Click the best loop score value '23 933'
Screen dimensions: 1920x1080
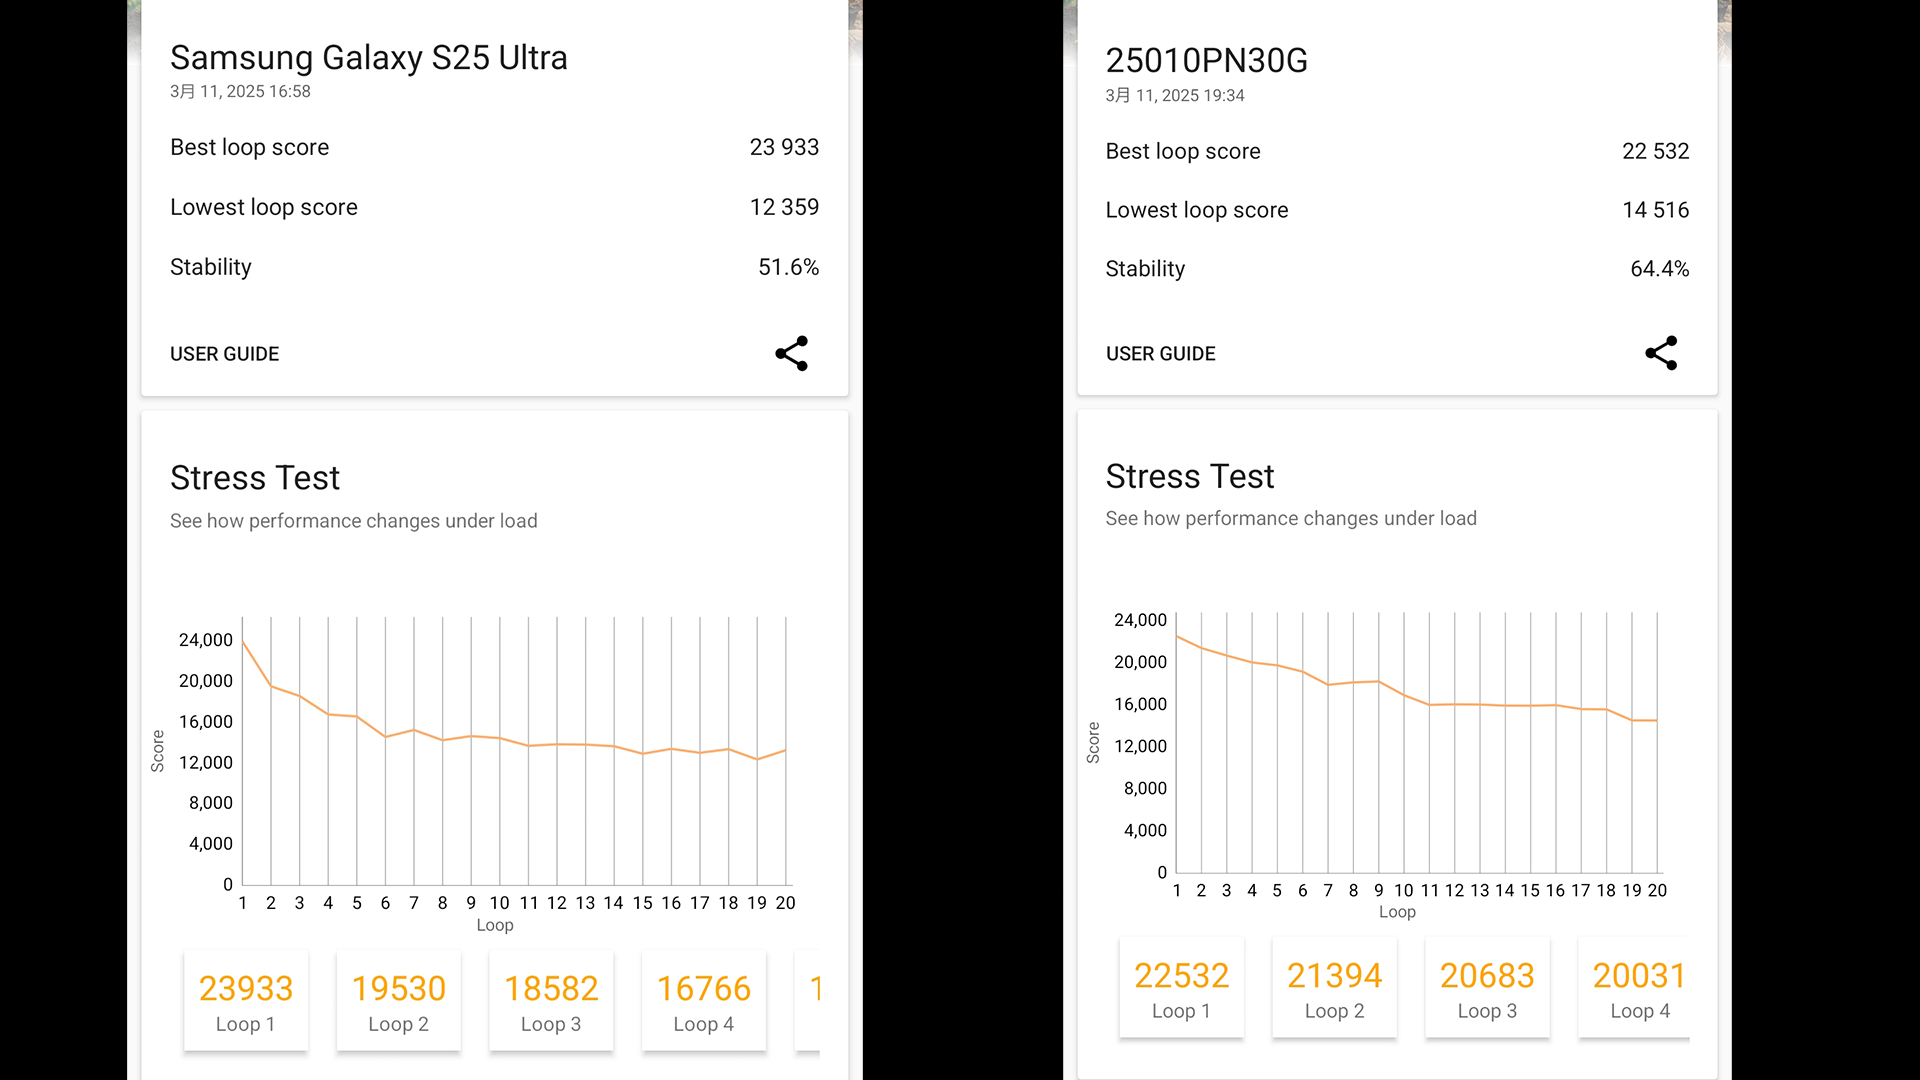[784, 147]
